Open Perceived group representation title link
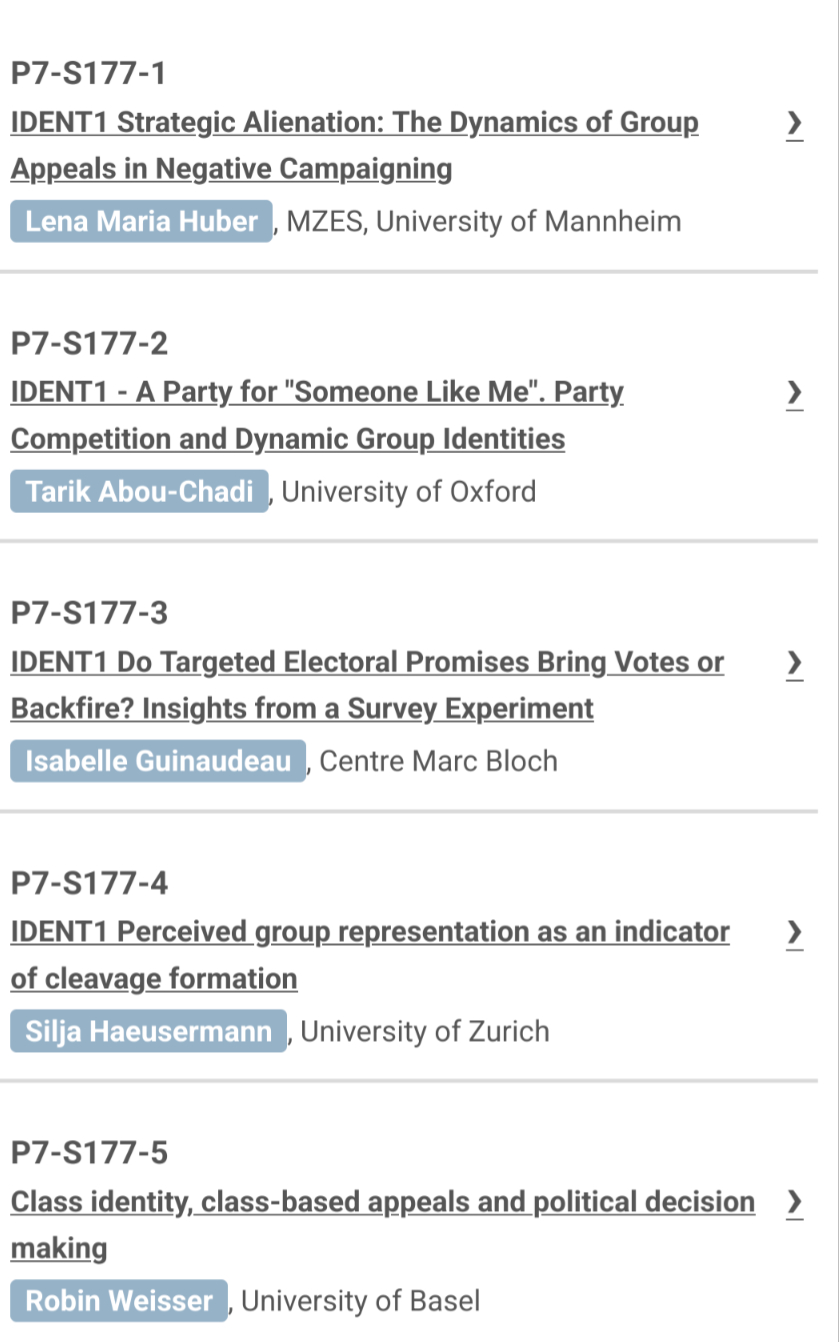The height and width of the screenshot is (1342, 839). click(x=370, y=933)
